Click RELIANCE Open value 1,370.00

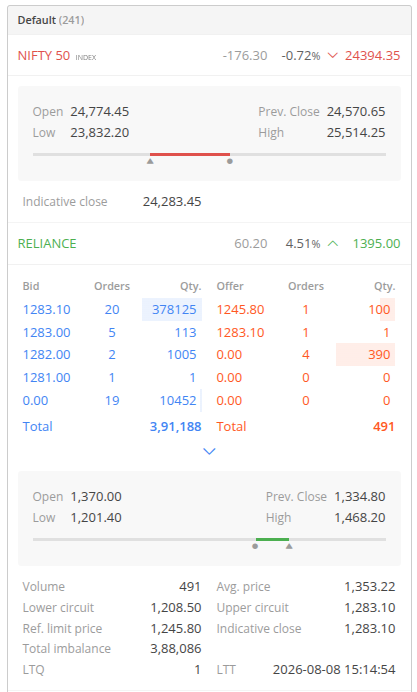click(96, 497)
